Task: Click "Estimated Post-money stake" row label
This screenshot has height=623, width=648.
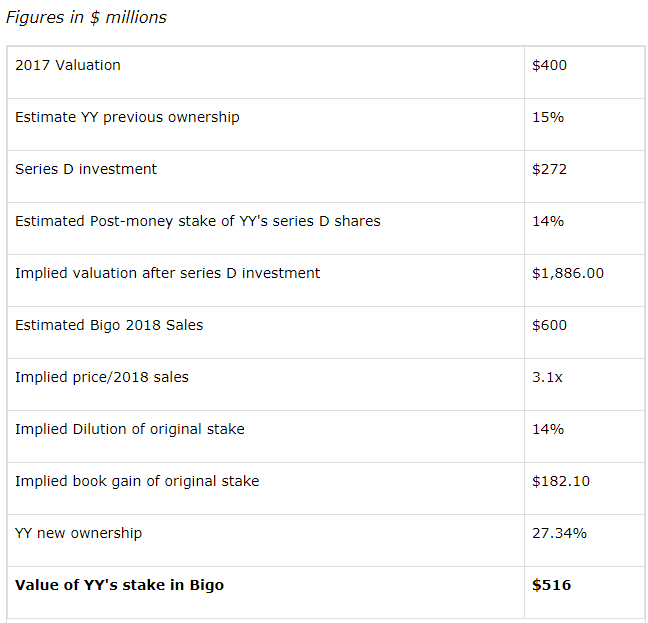Action: pyautogui.click(x=197, y=221)
